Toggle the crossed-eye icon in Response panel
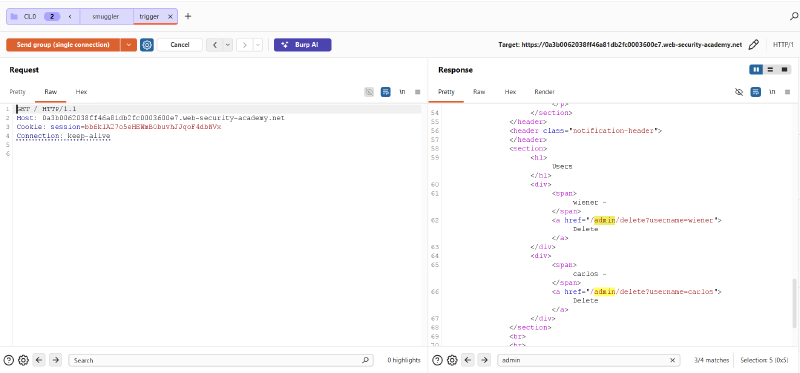Image resolution: width=800 pixels, height=373 pixels. 739,92
